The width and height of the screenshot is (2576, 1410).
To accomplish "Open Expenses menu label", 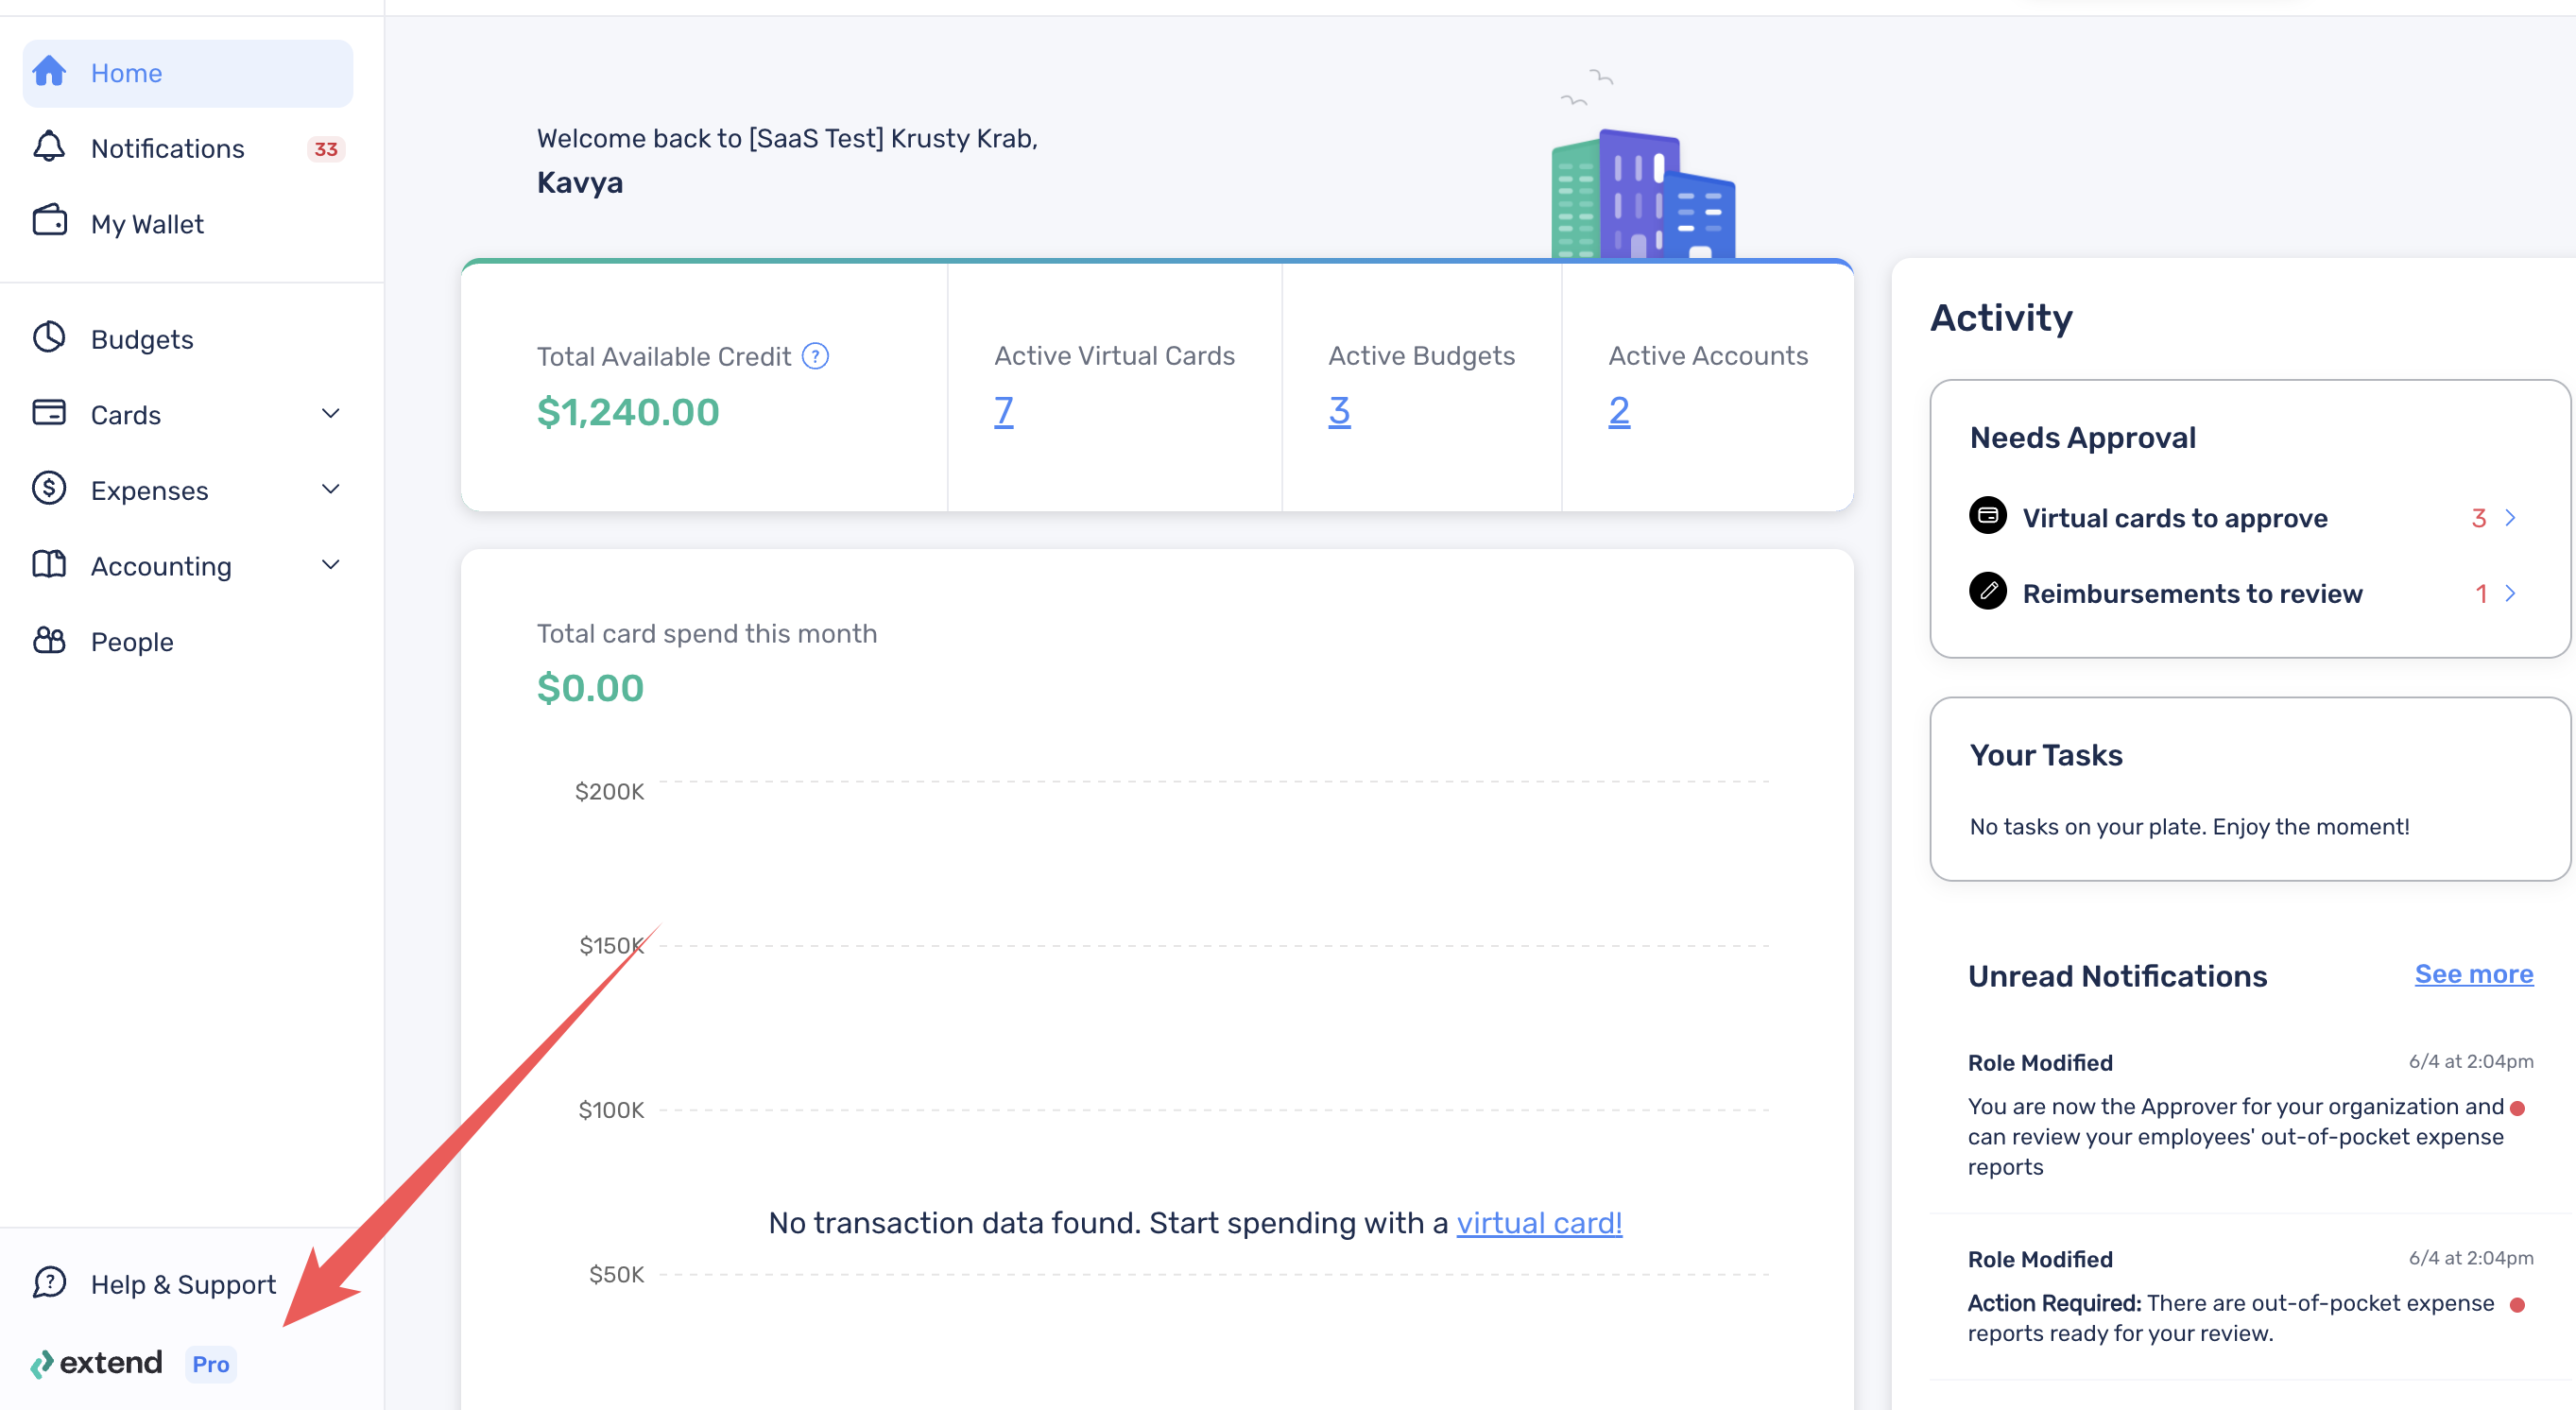I will [x=150, y=490].
